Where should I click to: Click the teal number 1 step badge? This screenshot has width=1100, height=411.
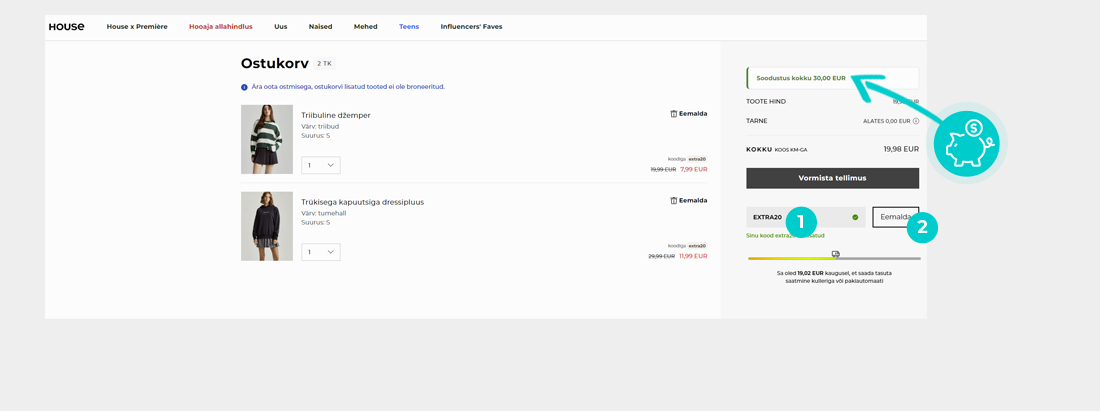coord(800,223)
